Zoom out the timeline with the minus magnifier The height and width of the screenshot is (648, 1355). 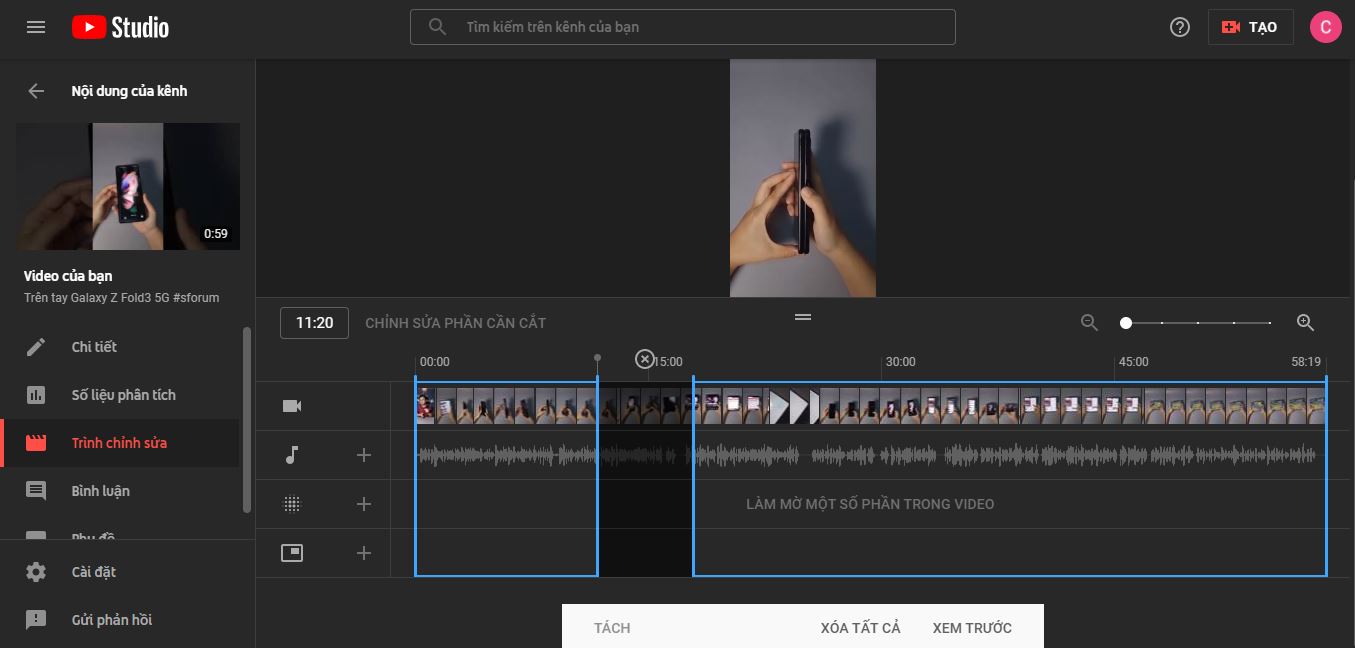pyautogui.click(x=1090, y=323)
